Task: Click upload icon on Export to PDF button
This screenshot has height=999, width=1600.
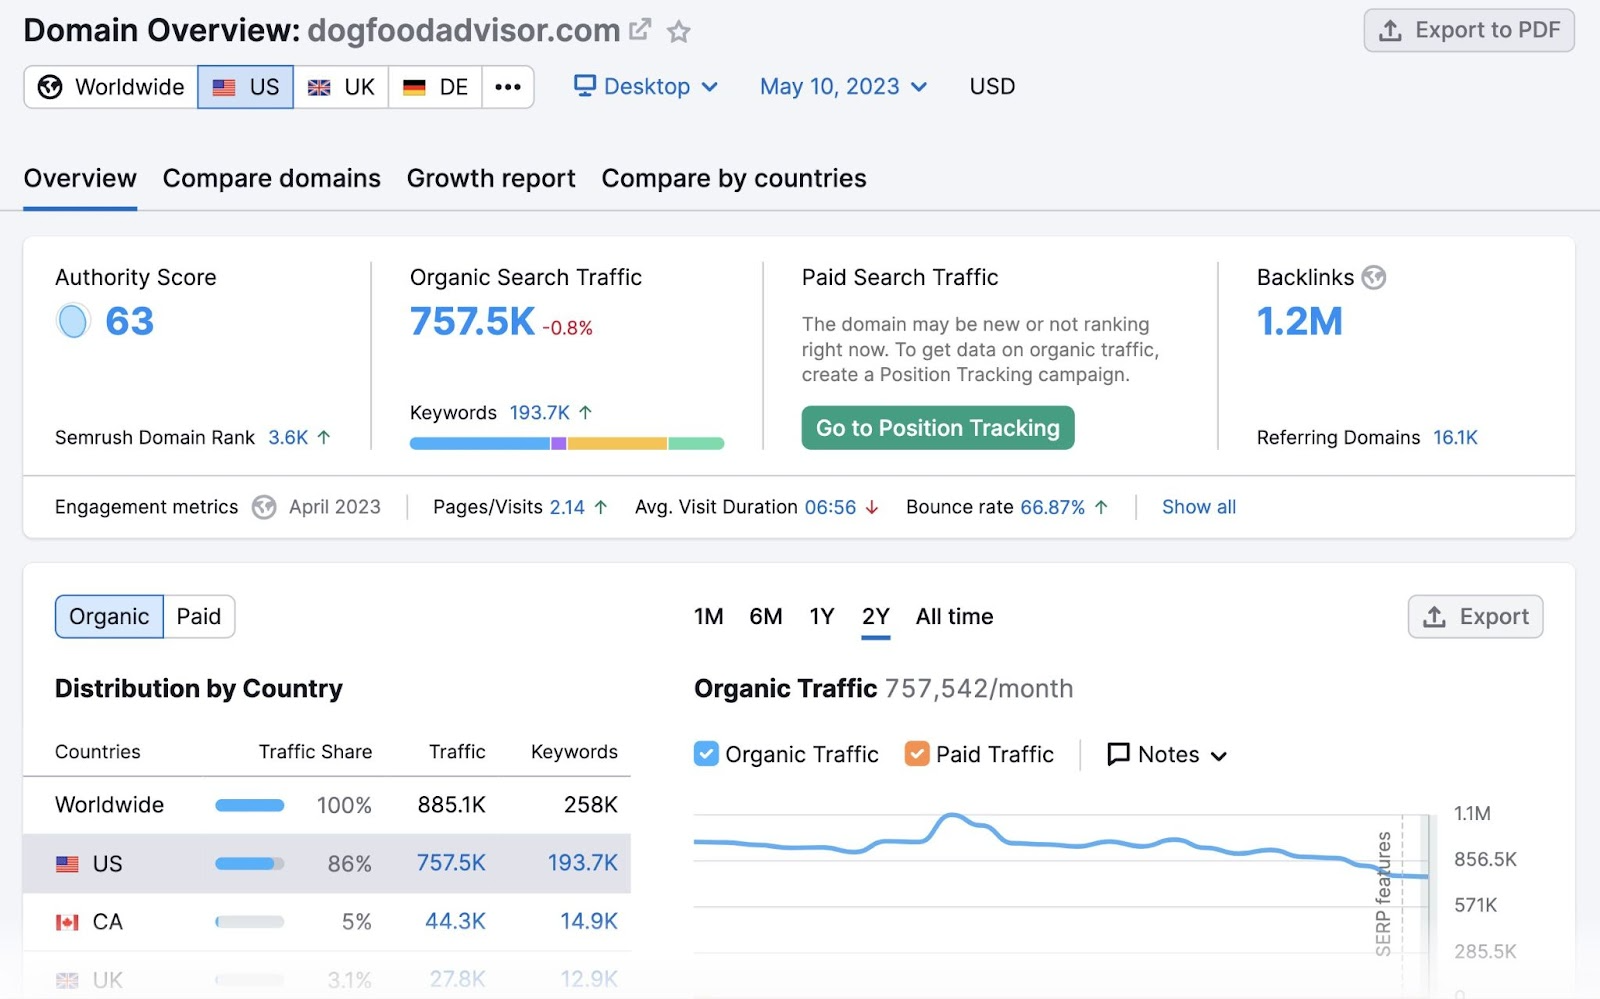Action: (x=1390, y=31)
